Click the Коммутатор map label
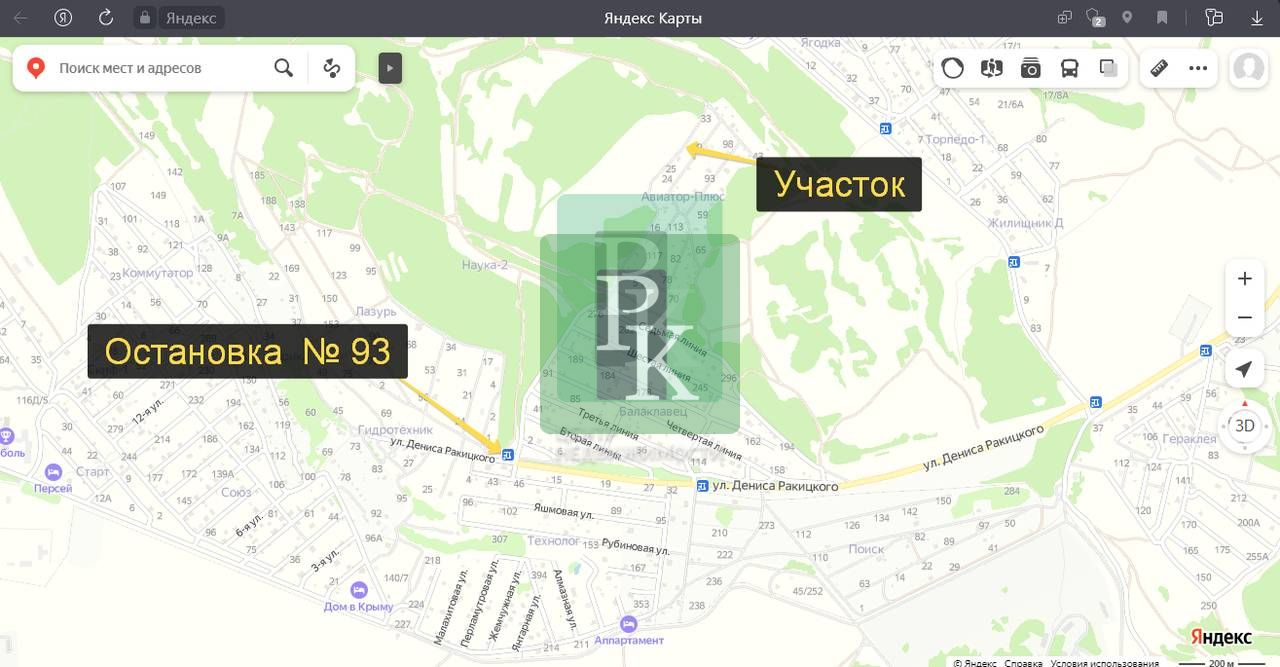Screen dimensions: 1280x667 pyautogui.click(x=157, y=273)
